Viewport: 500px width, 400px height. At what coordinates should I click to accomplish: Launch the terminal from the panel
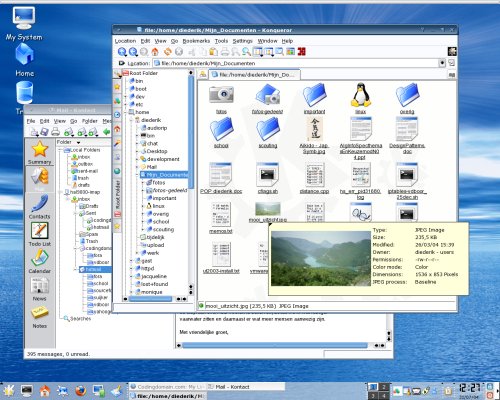[x=27, y=391]
